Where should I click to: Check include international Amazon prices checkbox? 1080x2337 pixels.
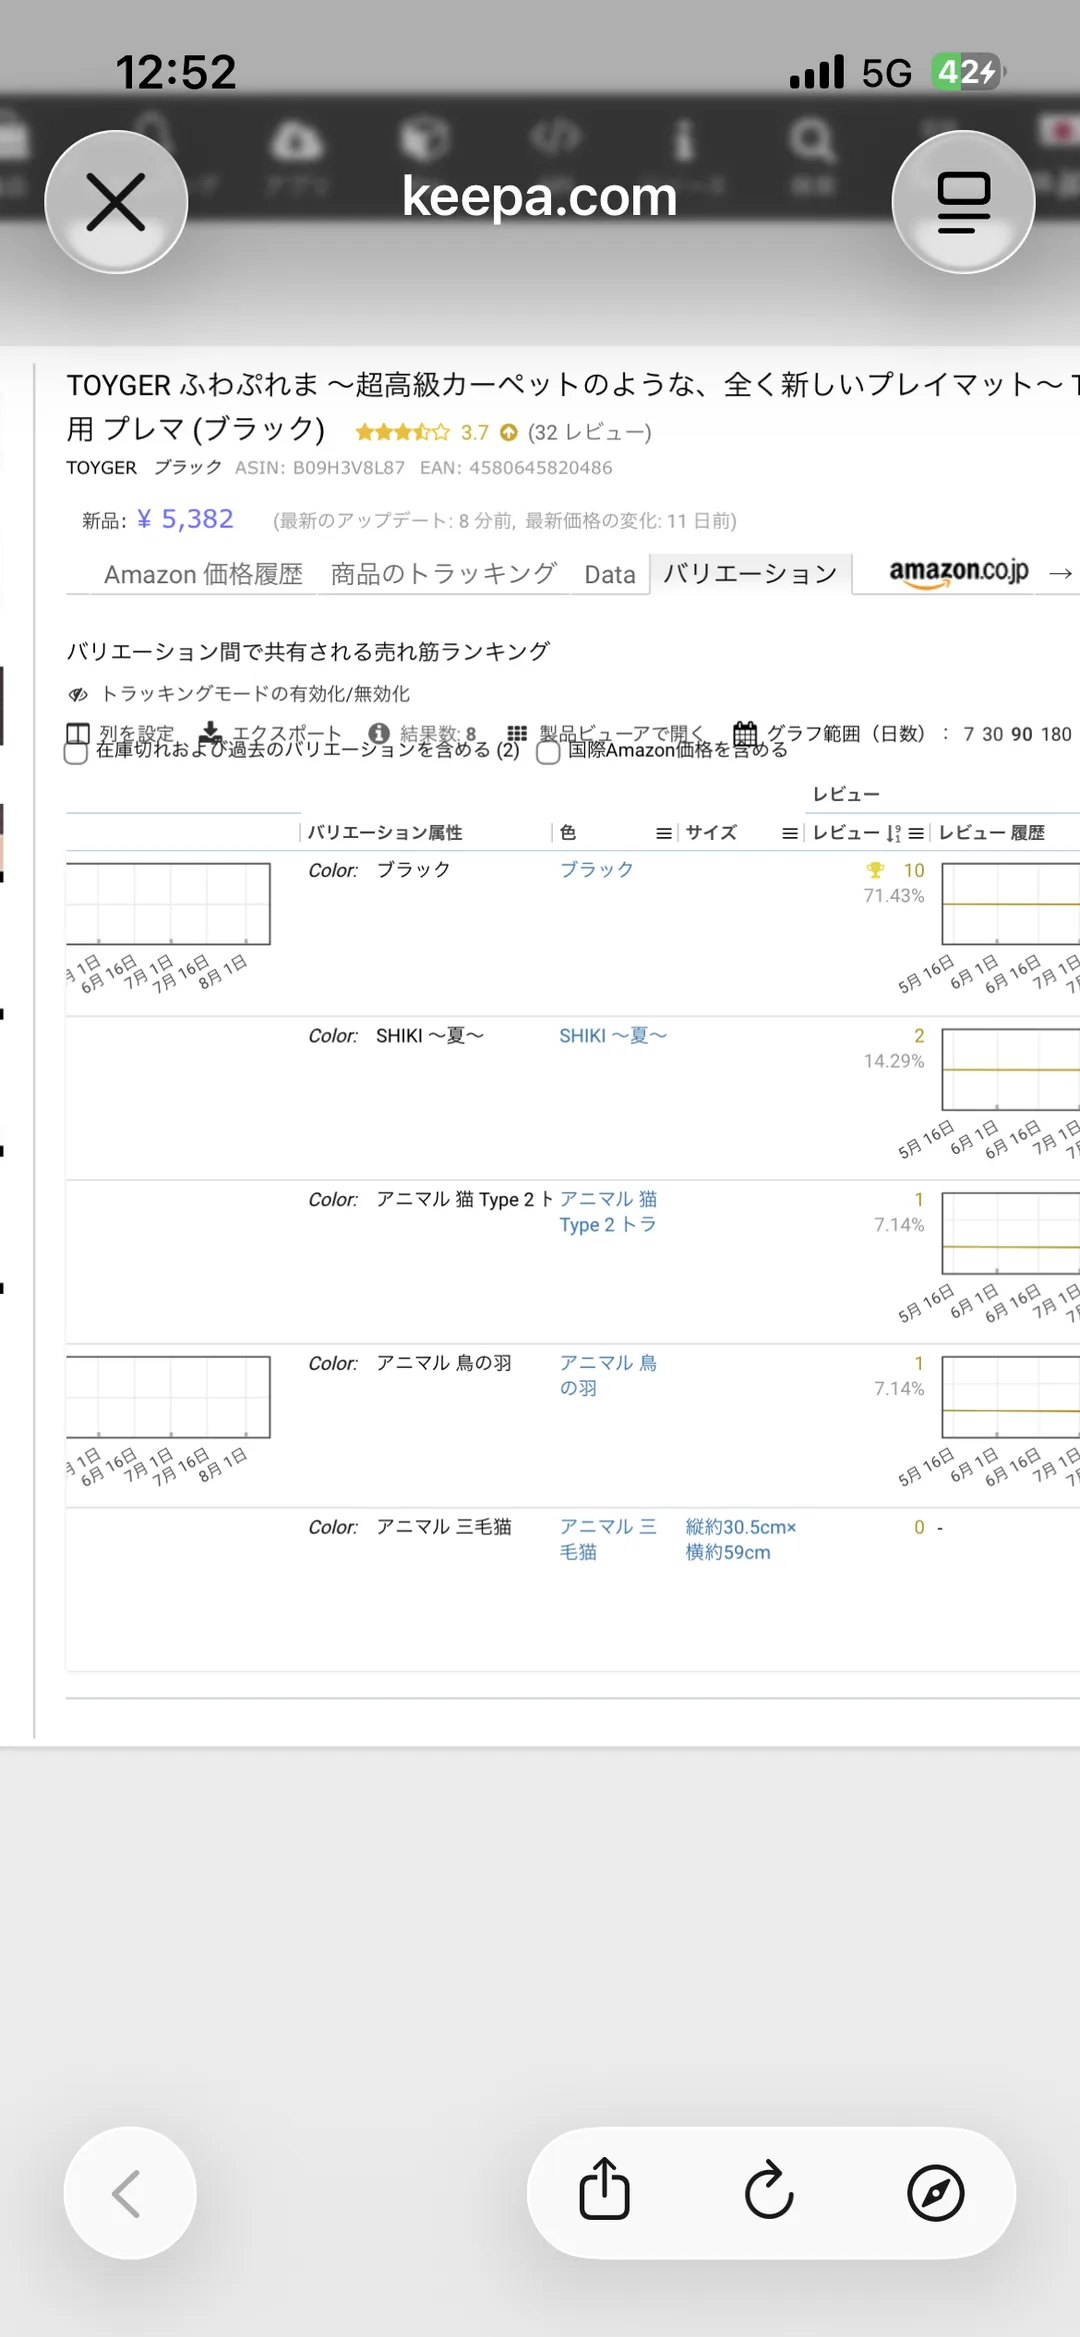click(548, 753)
